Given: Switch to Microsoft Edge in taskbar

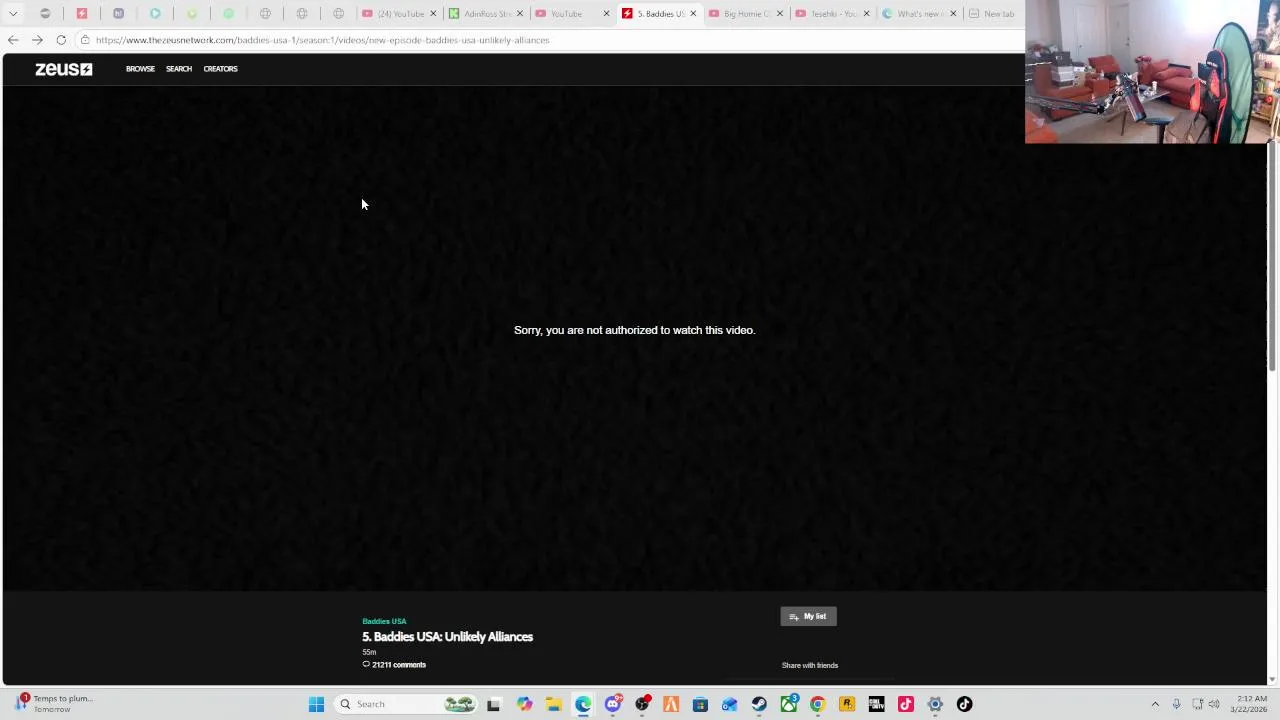Looking at the screenshot, I should (583, 704).
